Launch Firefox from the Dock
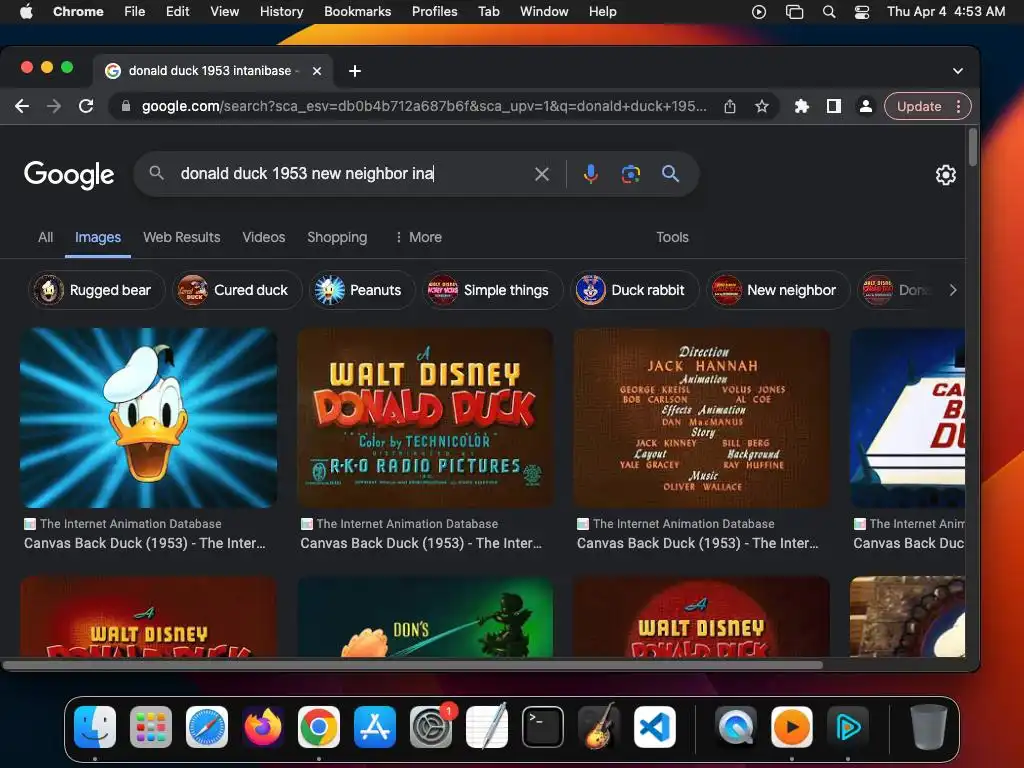 click(x=263, y=727)
